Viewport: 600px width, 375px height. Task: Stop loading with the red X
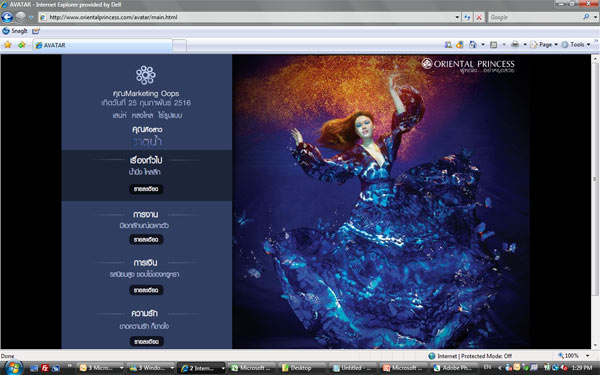479,17
